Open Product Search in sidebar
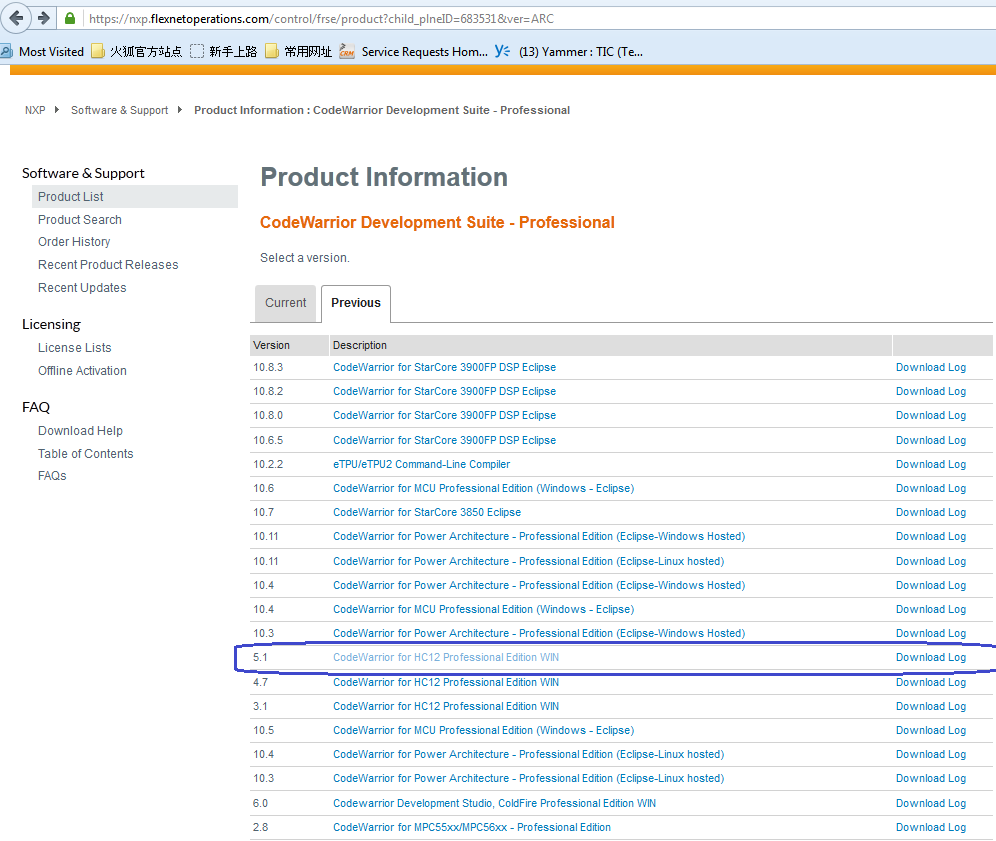The image size is (996, 841). click(x=79, y=220)
